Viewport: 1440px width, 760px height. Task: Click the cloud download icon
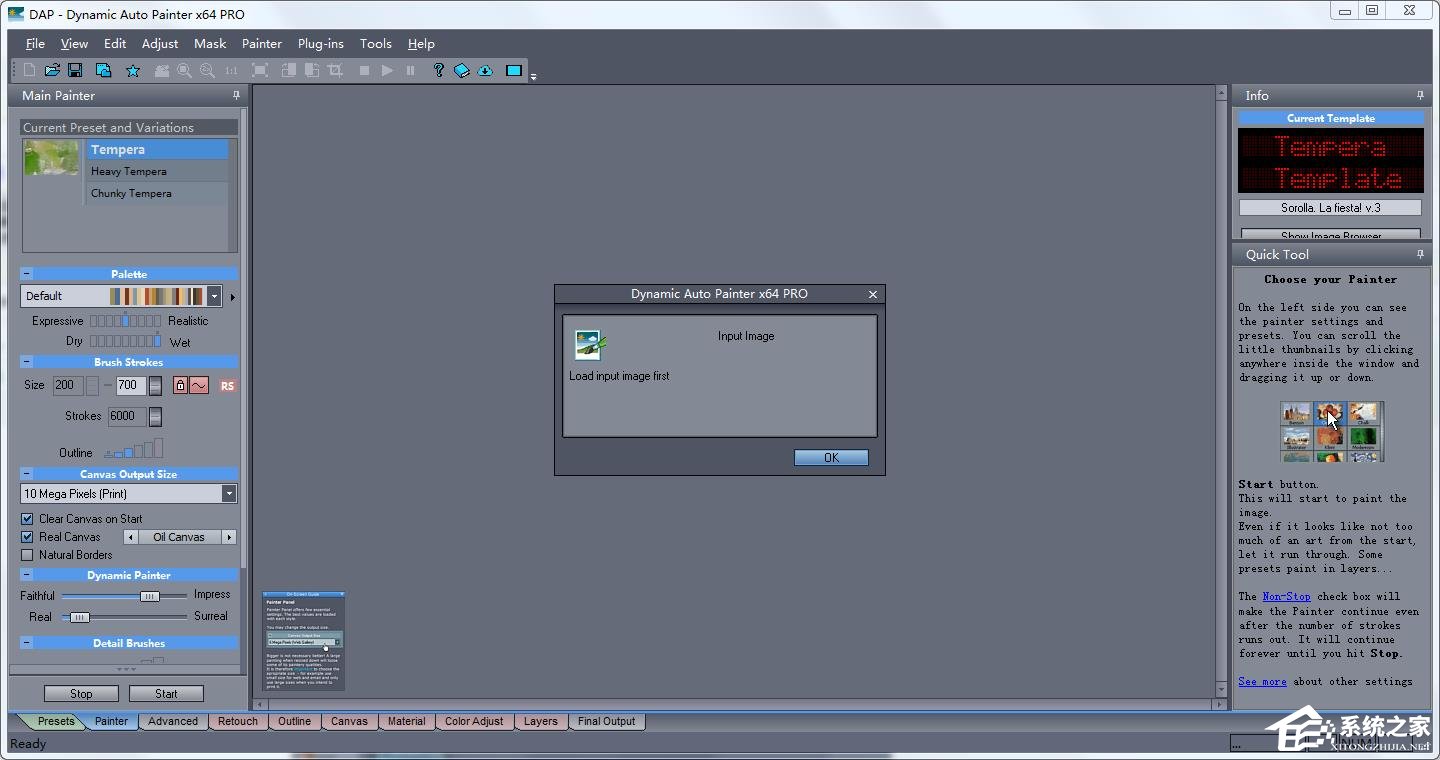click(x=485, y=70)
